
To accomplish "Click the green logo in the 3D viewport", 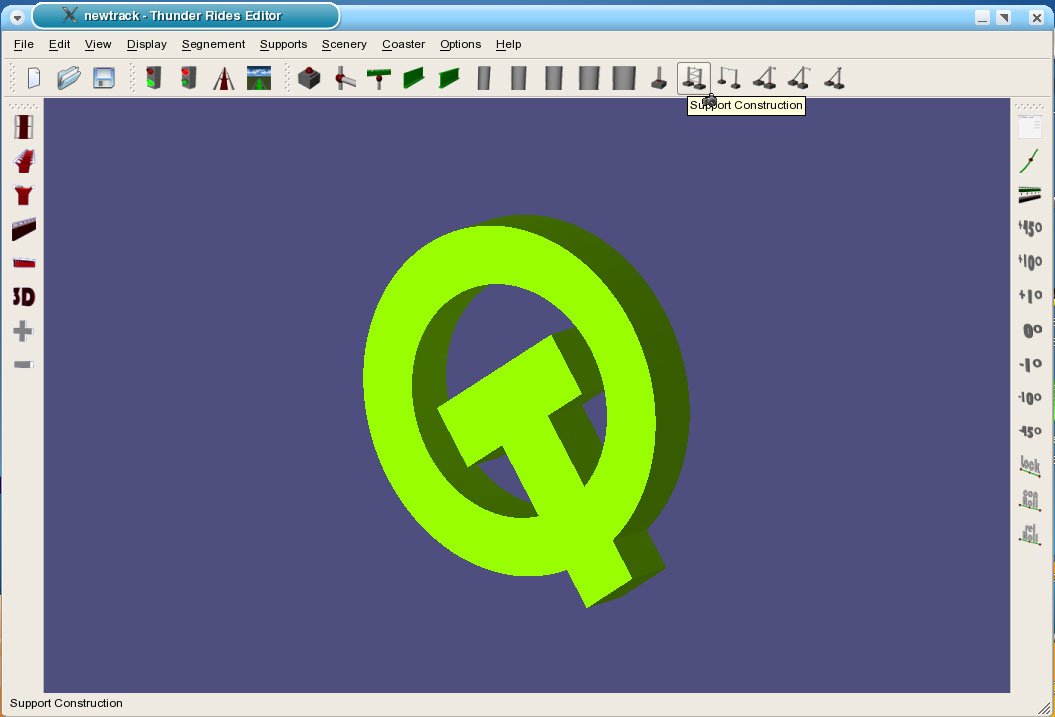I will click(x=526, y=411).
